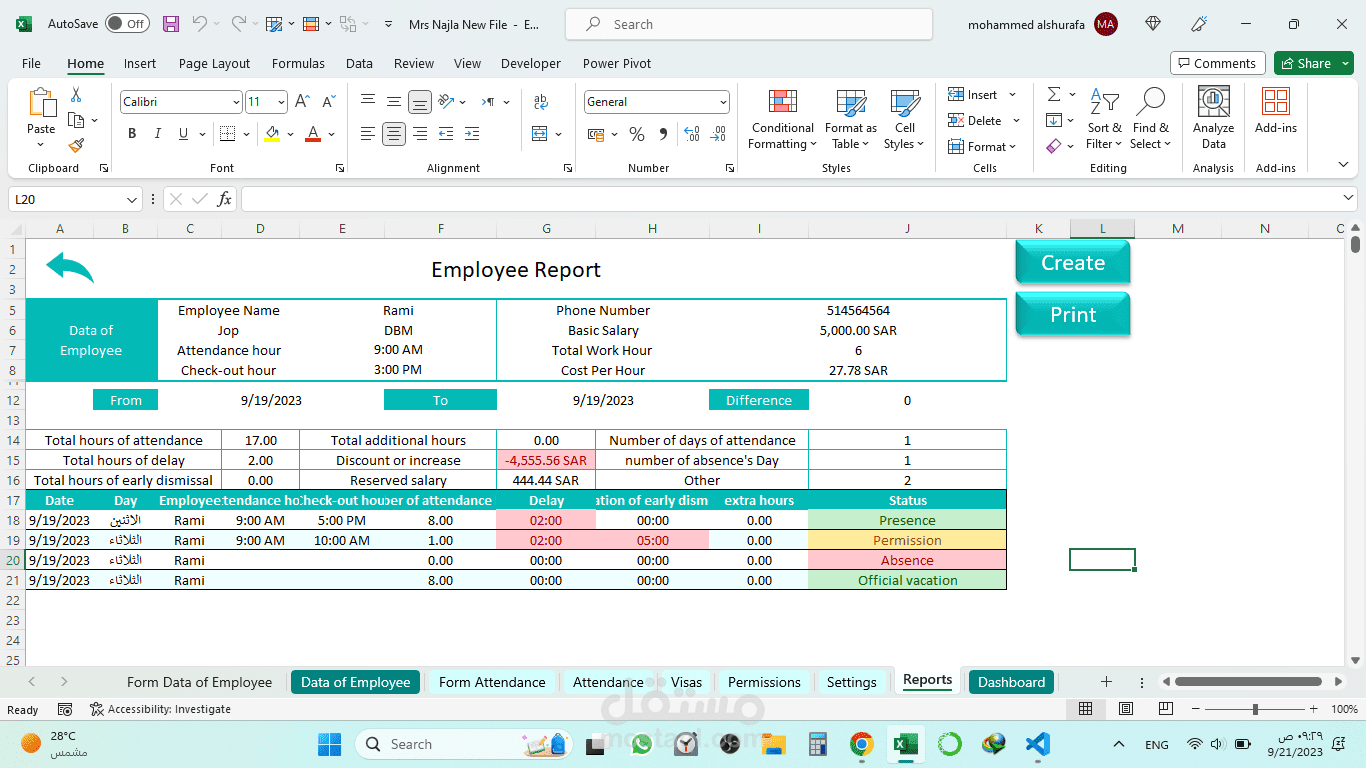
Task: Click the Create button
Action: tap(1072, 263)
